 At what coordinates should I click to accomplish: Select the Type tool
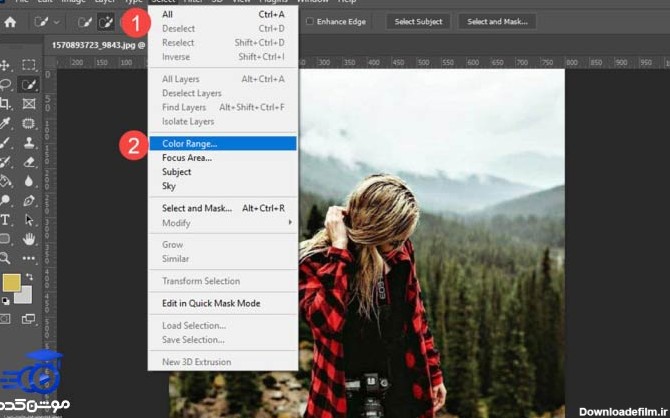click(x=7, y=220)
